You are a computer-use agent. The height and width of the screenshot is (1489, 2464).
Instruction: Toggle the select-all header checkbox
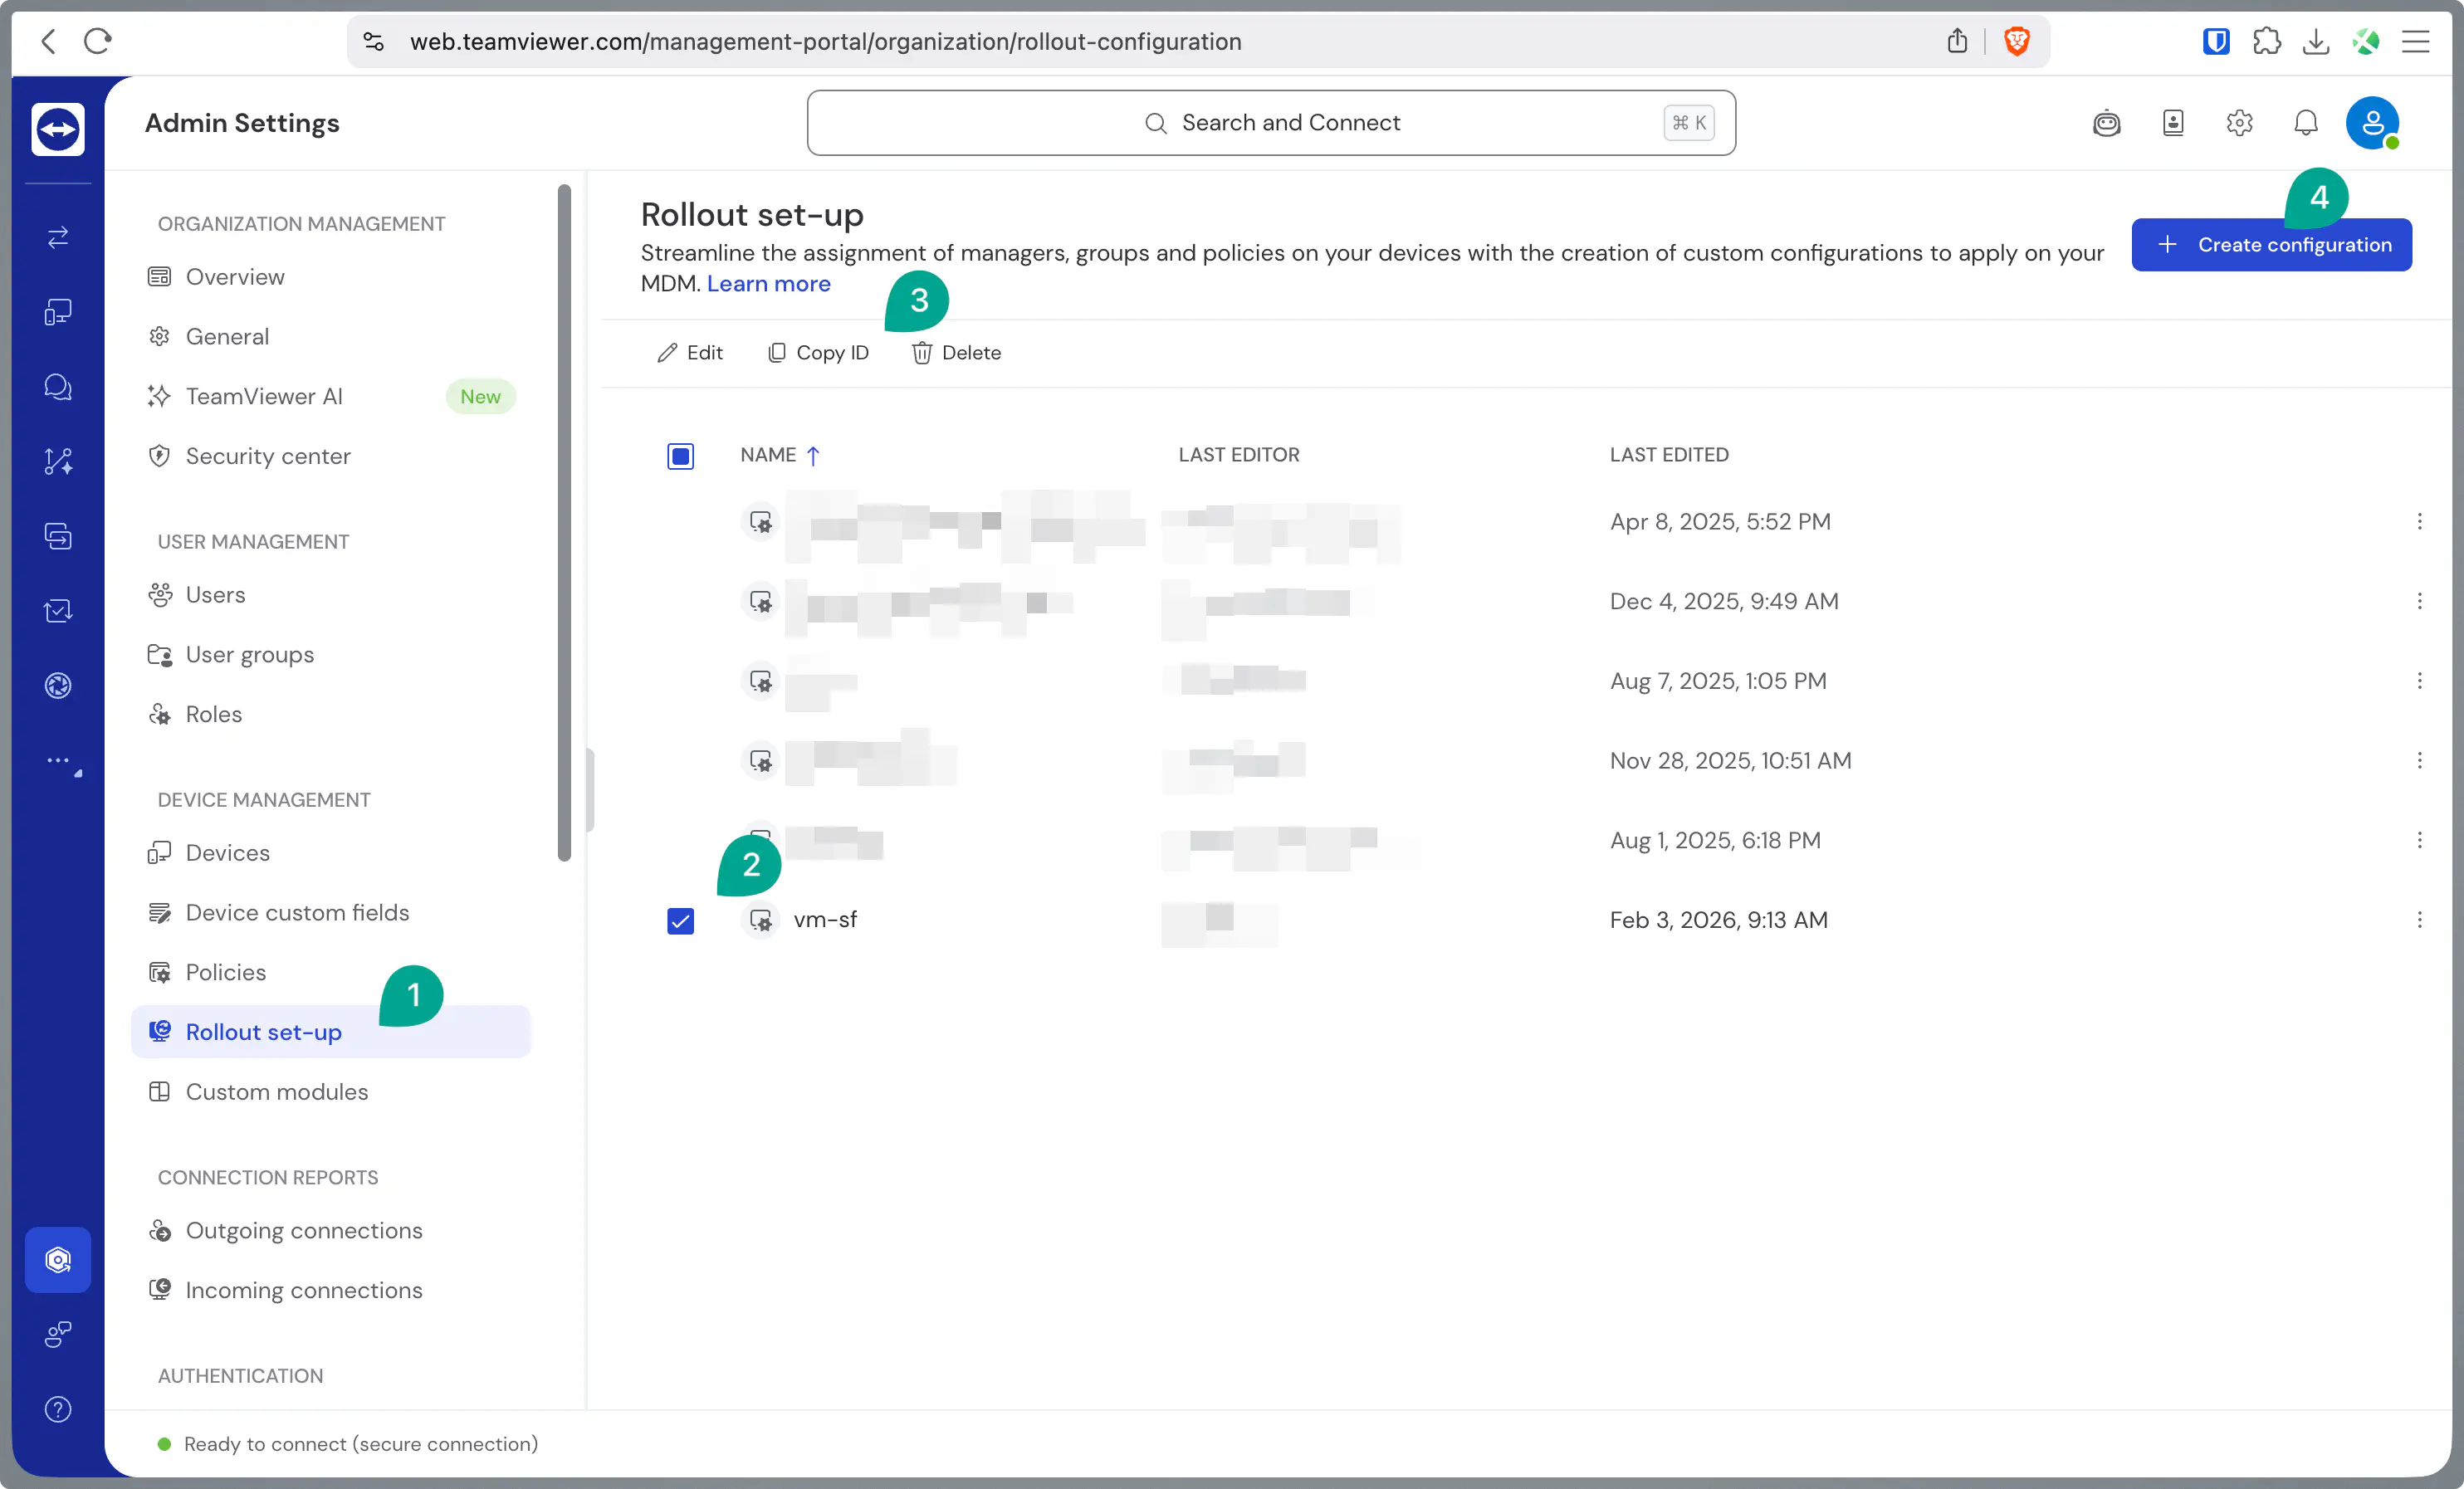tap(680, 456)
